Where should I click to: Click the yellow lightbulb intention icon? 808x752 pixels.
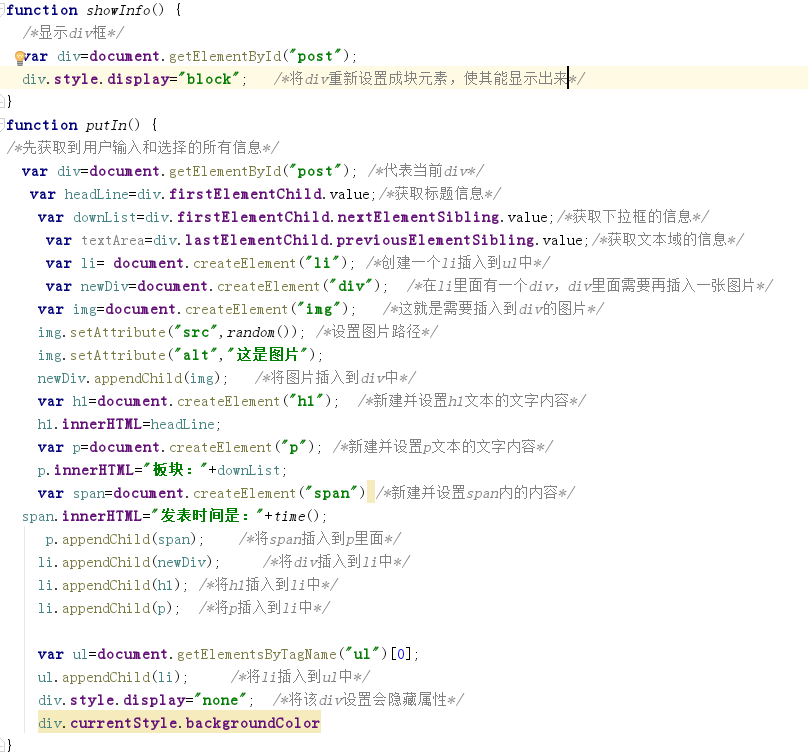point(20,58)
